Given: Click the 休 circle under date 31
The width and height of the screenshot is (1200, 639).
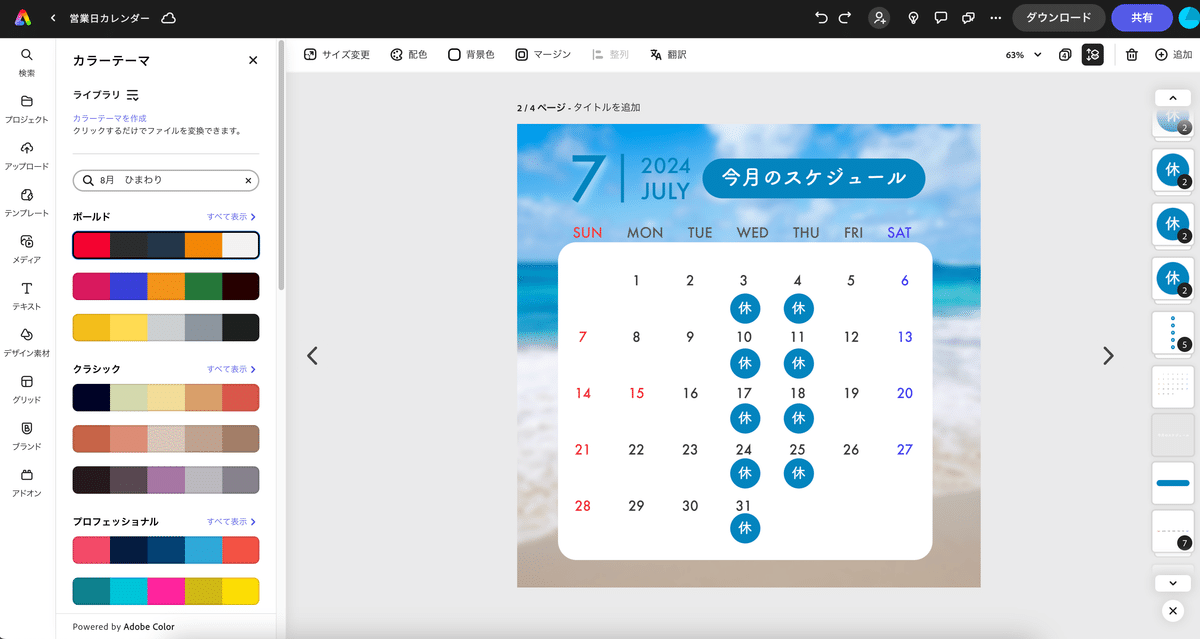Looking at the screenshot, I should coord(744,528).
